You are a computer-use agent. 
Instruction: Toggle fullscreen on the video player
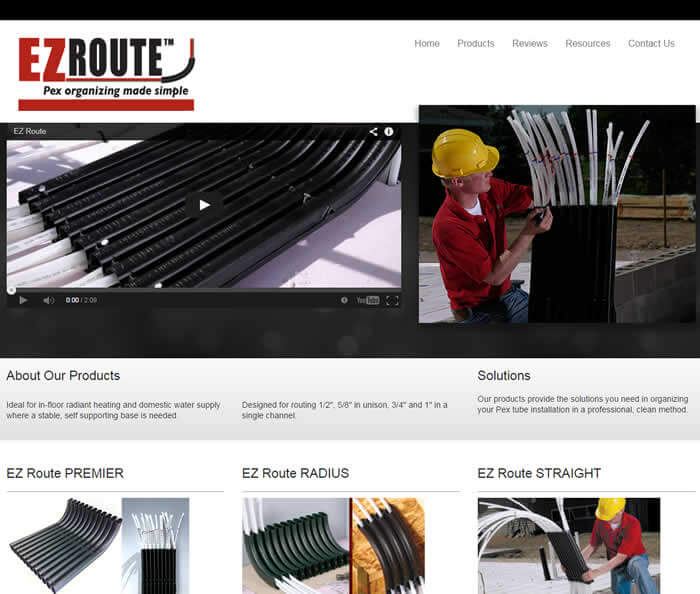tap(392, 300)
